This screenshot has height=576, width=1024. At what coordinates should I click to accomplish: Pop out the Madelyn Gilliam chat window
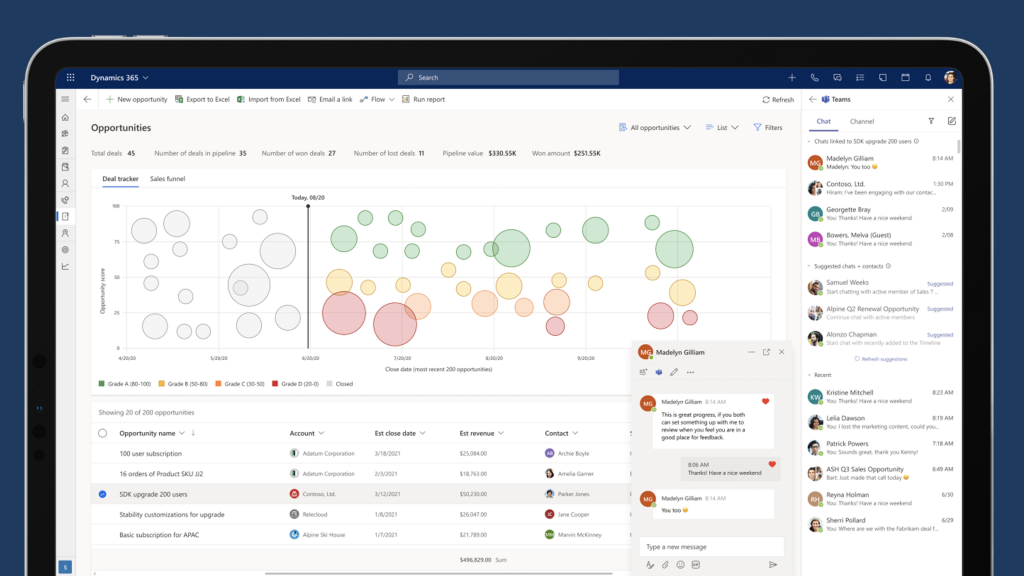coord(766,352)
